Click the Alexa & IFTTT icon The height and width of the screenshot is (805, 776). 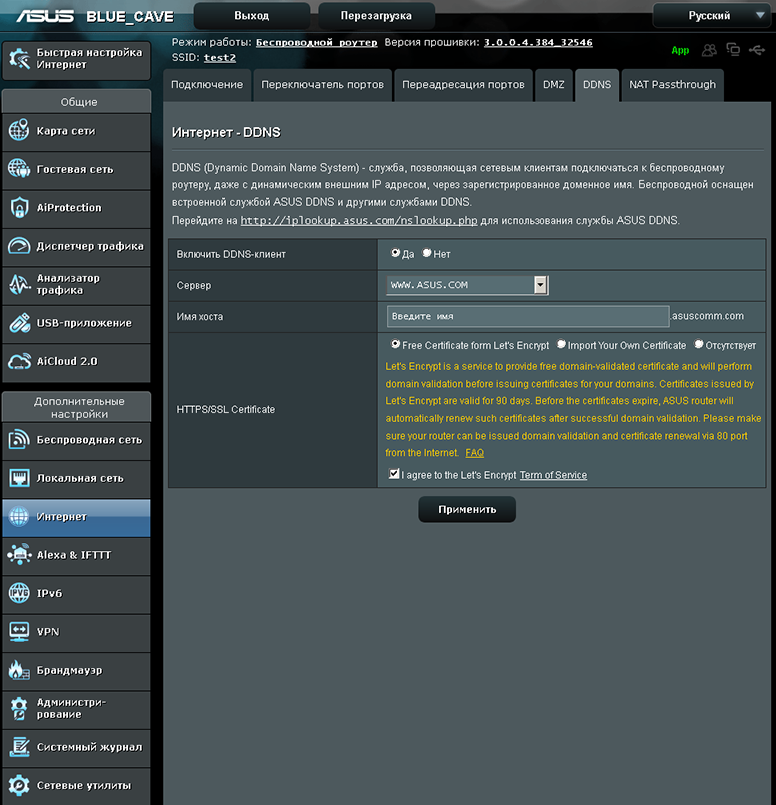coord(19,554)
